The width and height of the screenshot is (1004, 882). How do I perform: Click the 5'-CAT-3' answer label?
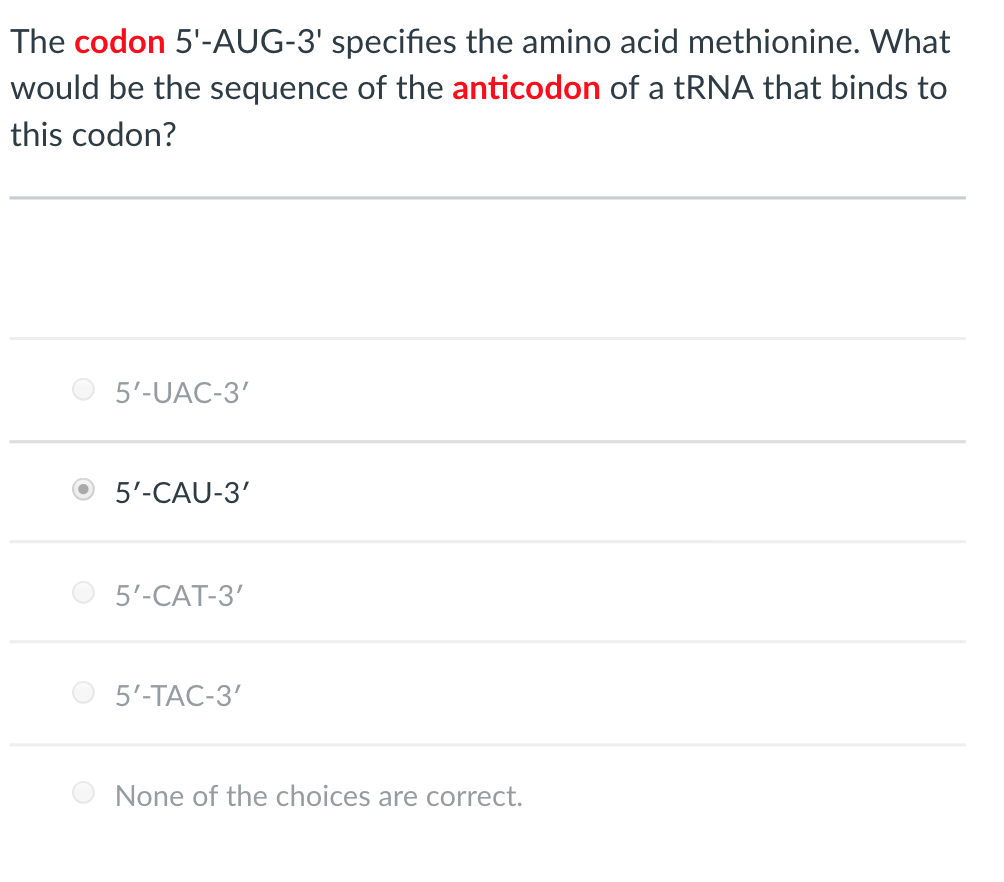[179, 595]
